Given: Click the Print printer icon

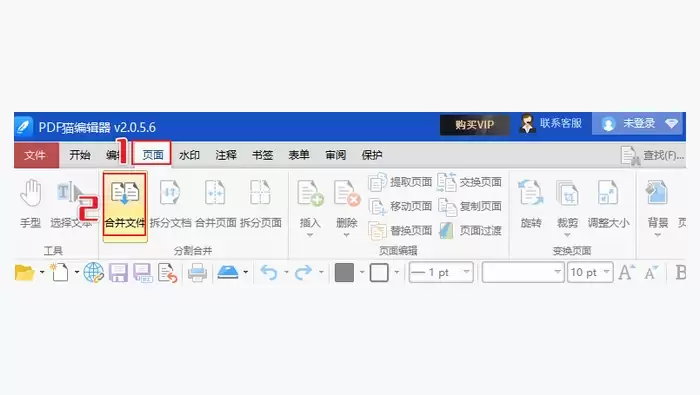Looking at the screenshot, I should click(x=197, y=273).
